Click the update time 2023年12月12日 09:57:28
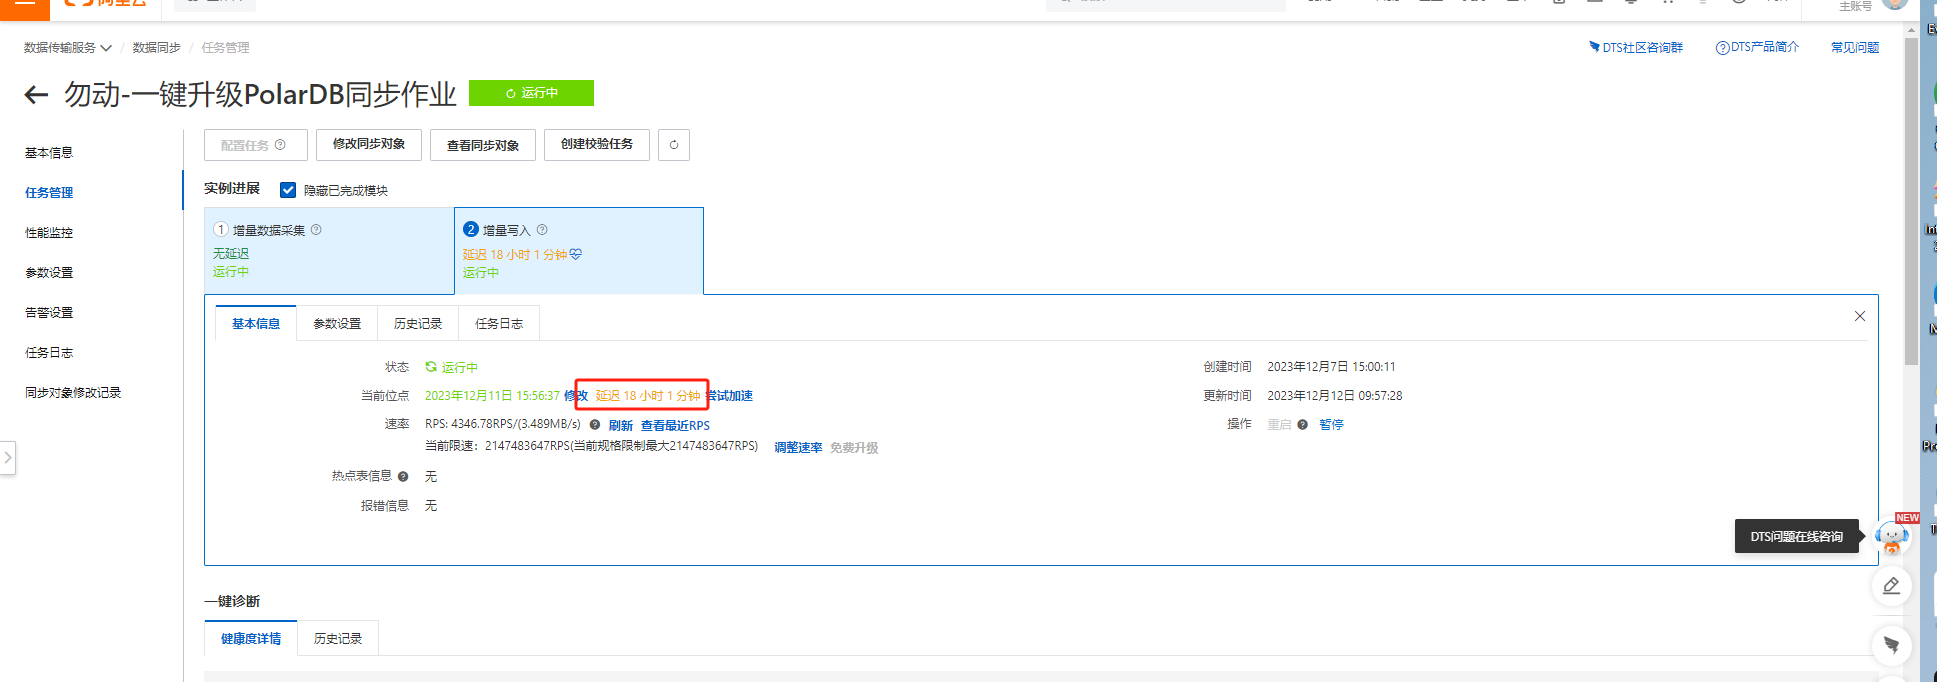1937x682 pixels. [x=1335, y=396]
